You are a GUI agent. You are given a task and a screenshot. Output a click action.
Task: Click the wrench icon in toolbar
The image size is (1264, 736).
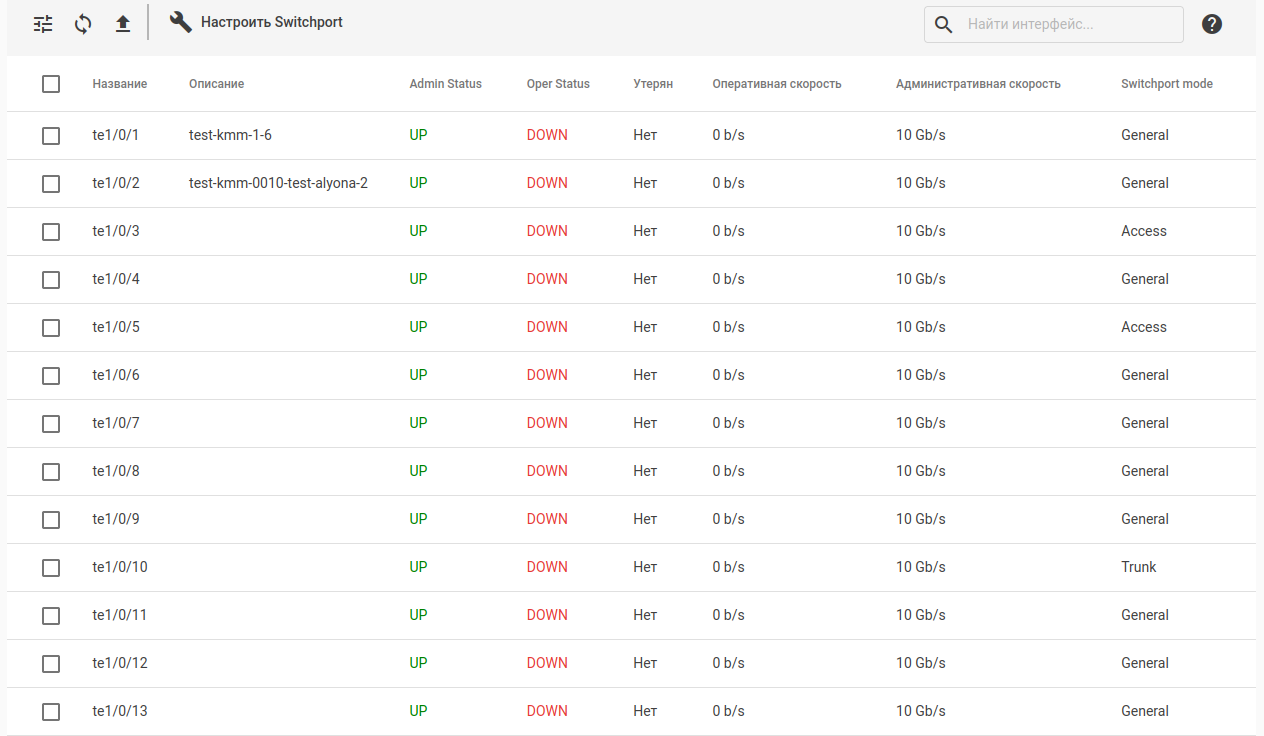(181, 22)
